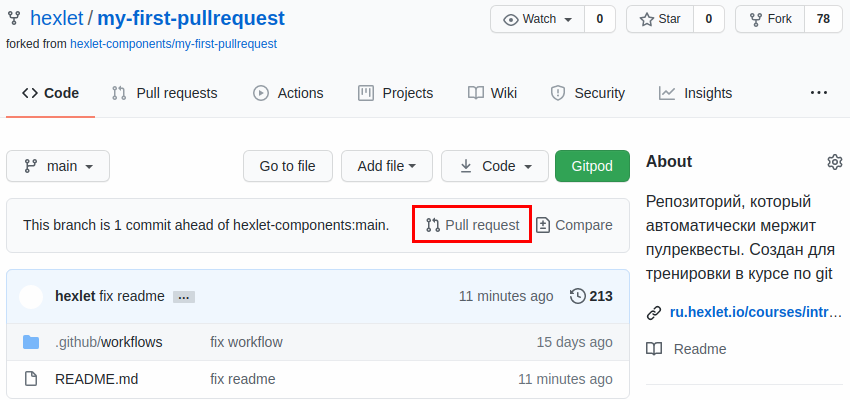Go to the Insights tab
Screen dimensions: 850x400
[x=695, y=93]
